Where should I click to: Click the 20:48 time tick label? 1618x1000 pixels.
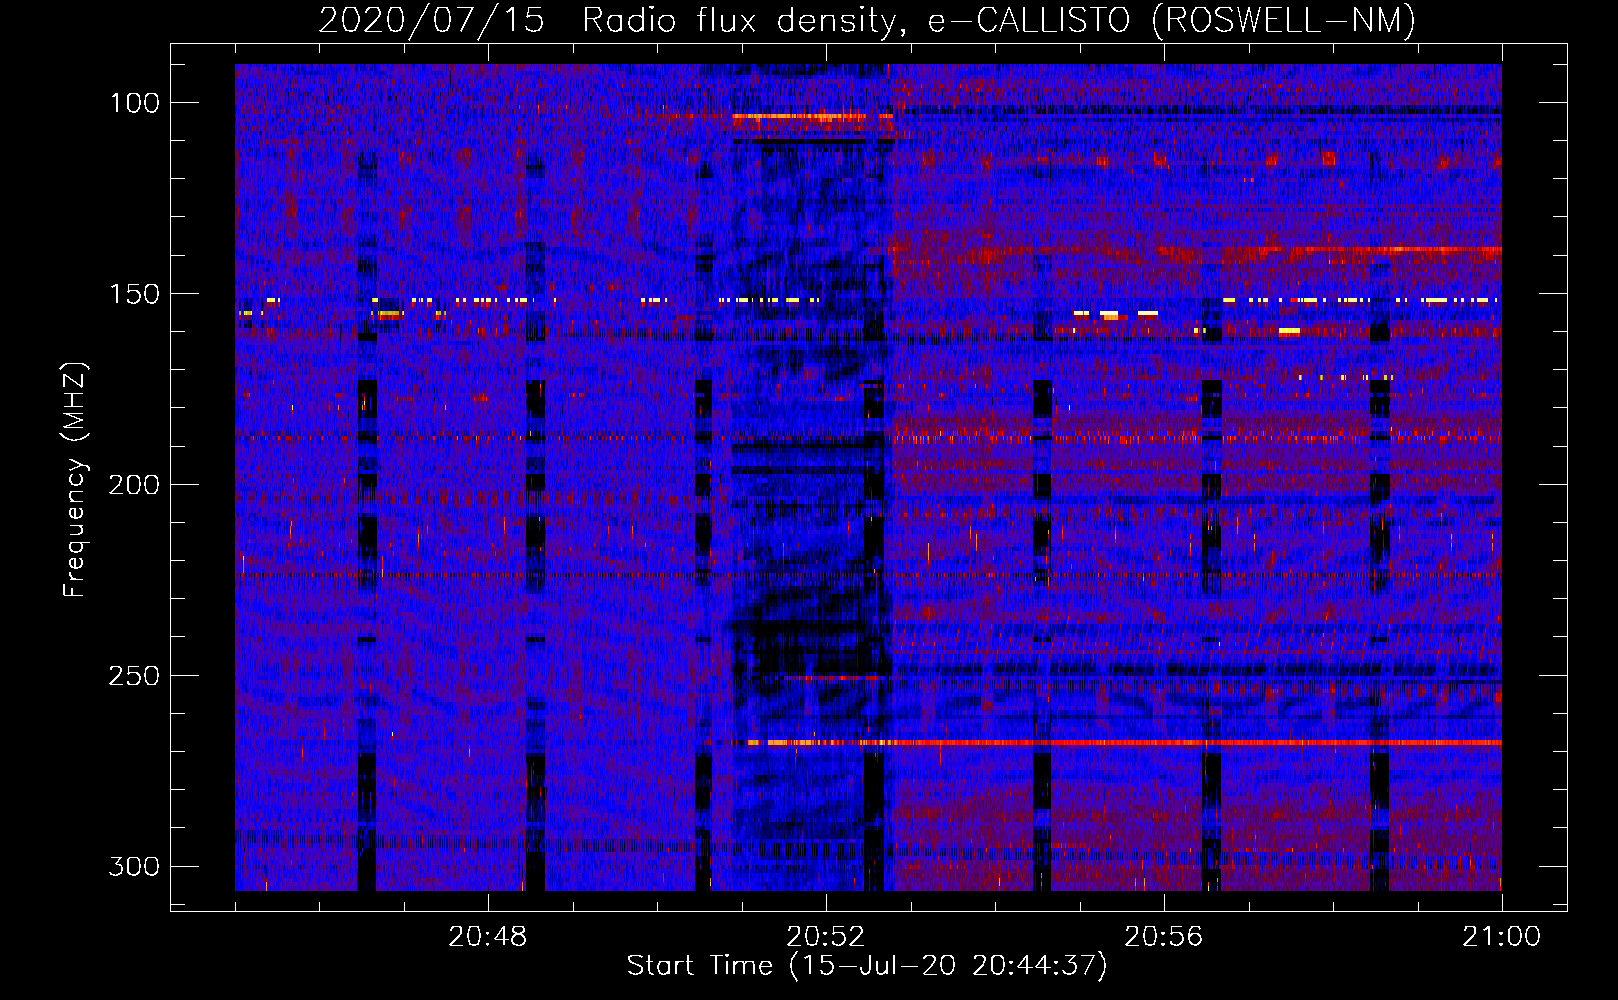[x=488, y=937]
